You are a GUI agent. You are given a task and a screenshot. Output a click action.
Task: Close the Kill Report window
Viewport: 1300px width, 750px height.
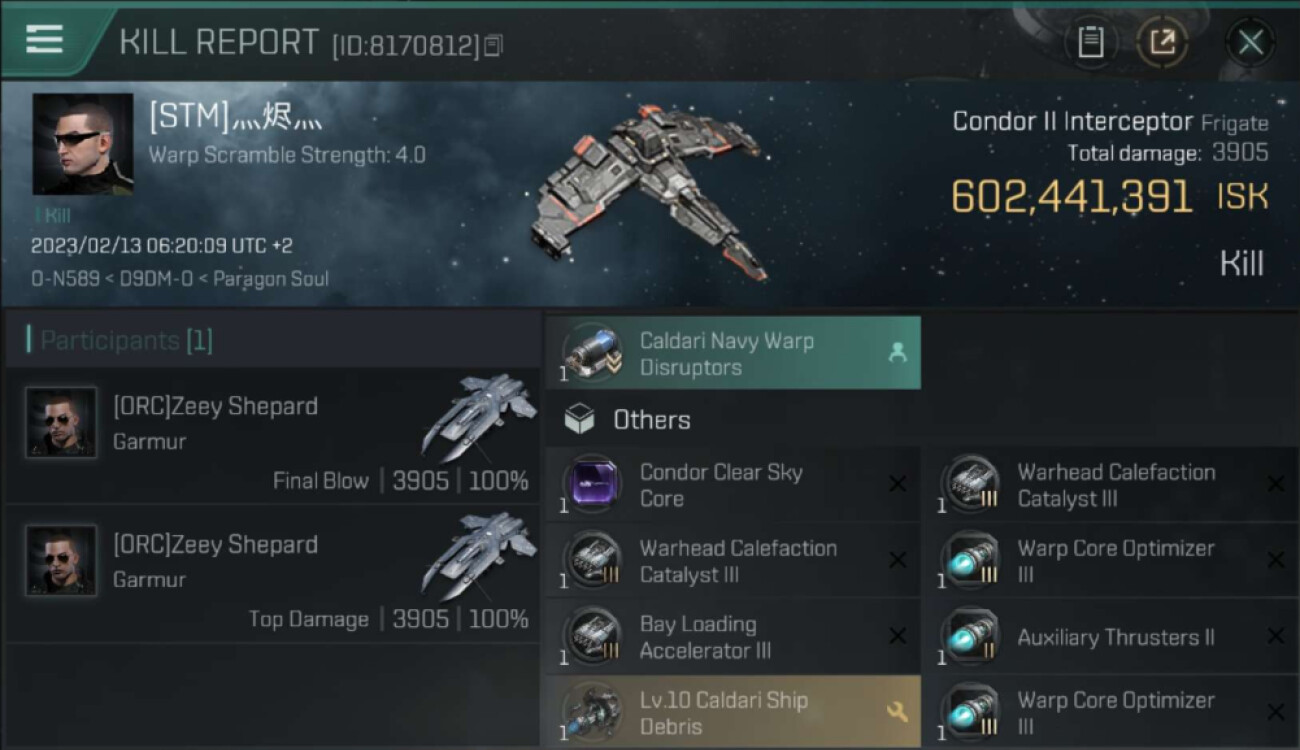coord(1250,42)
